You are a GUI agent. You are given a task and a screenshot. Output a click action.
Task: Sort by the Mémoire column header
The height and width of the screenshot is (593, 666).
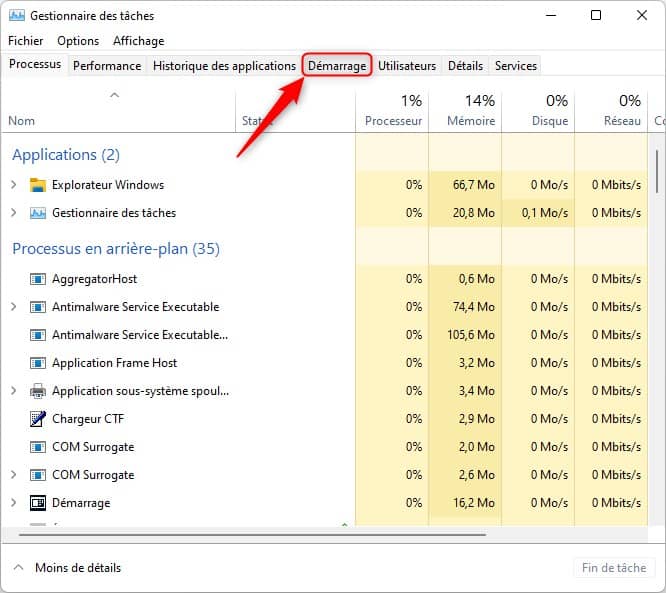466,111
